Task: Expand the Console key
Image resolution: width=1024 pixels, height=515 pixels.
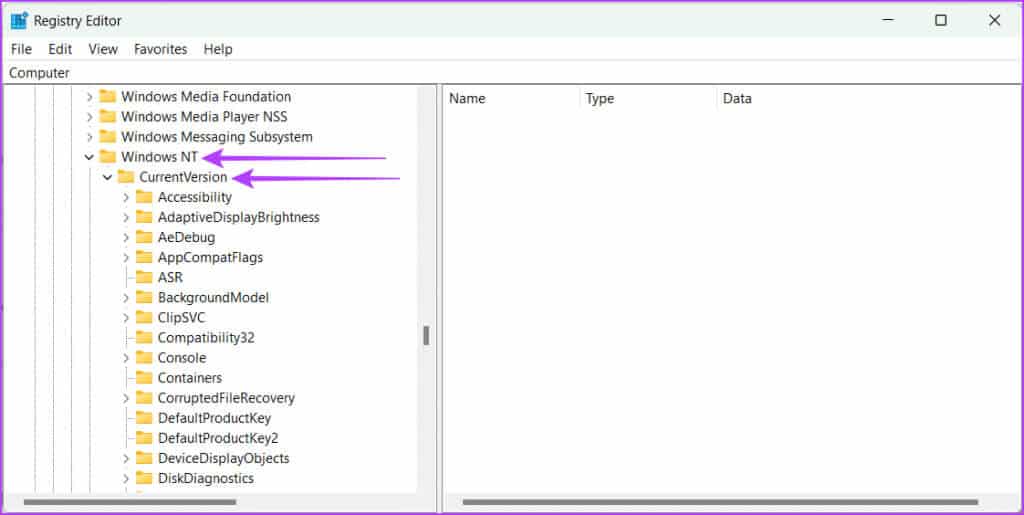Action: pyautogui.click(x=126, y=358)
